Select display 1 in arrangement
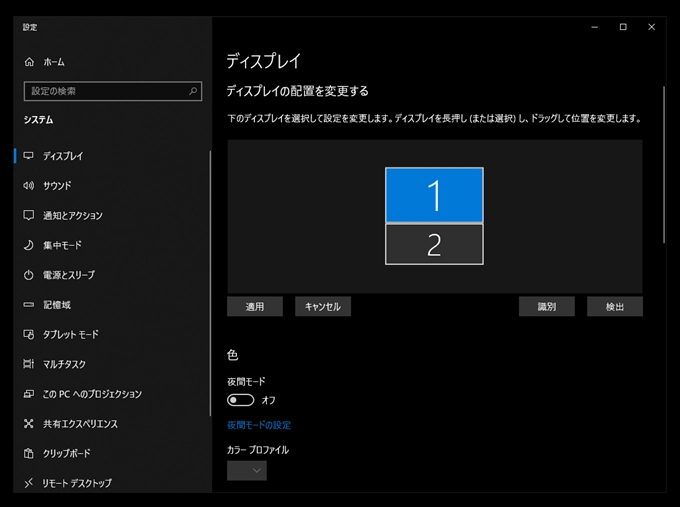Screen dimensions: 680x507 (x=434, y=195)
